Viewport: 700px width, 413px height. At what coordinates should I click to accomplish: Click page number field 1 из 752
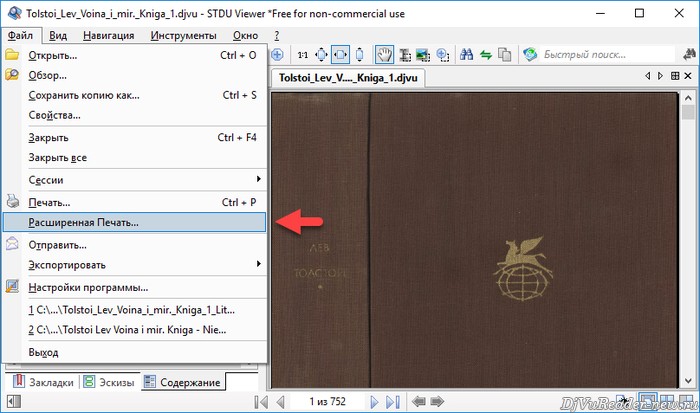pos(328,402)
